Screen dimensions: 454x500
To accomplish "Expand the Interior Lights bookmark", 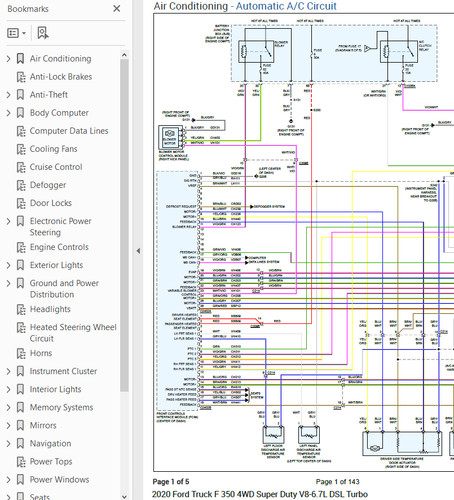I will 9,389.
